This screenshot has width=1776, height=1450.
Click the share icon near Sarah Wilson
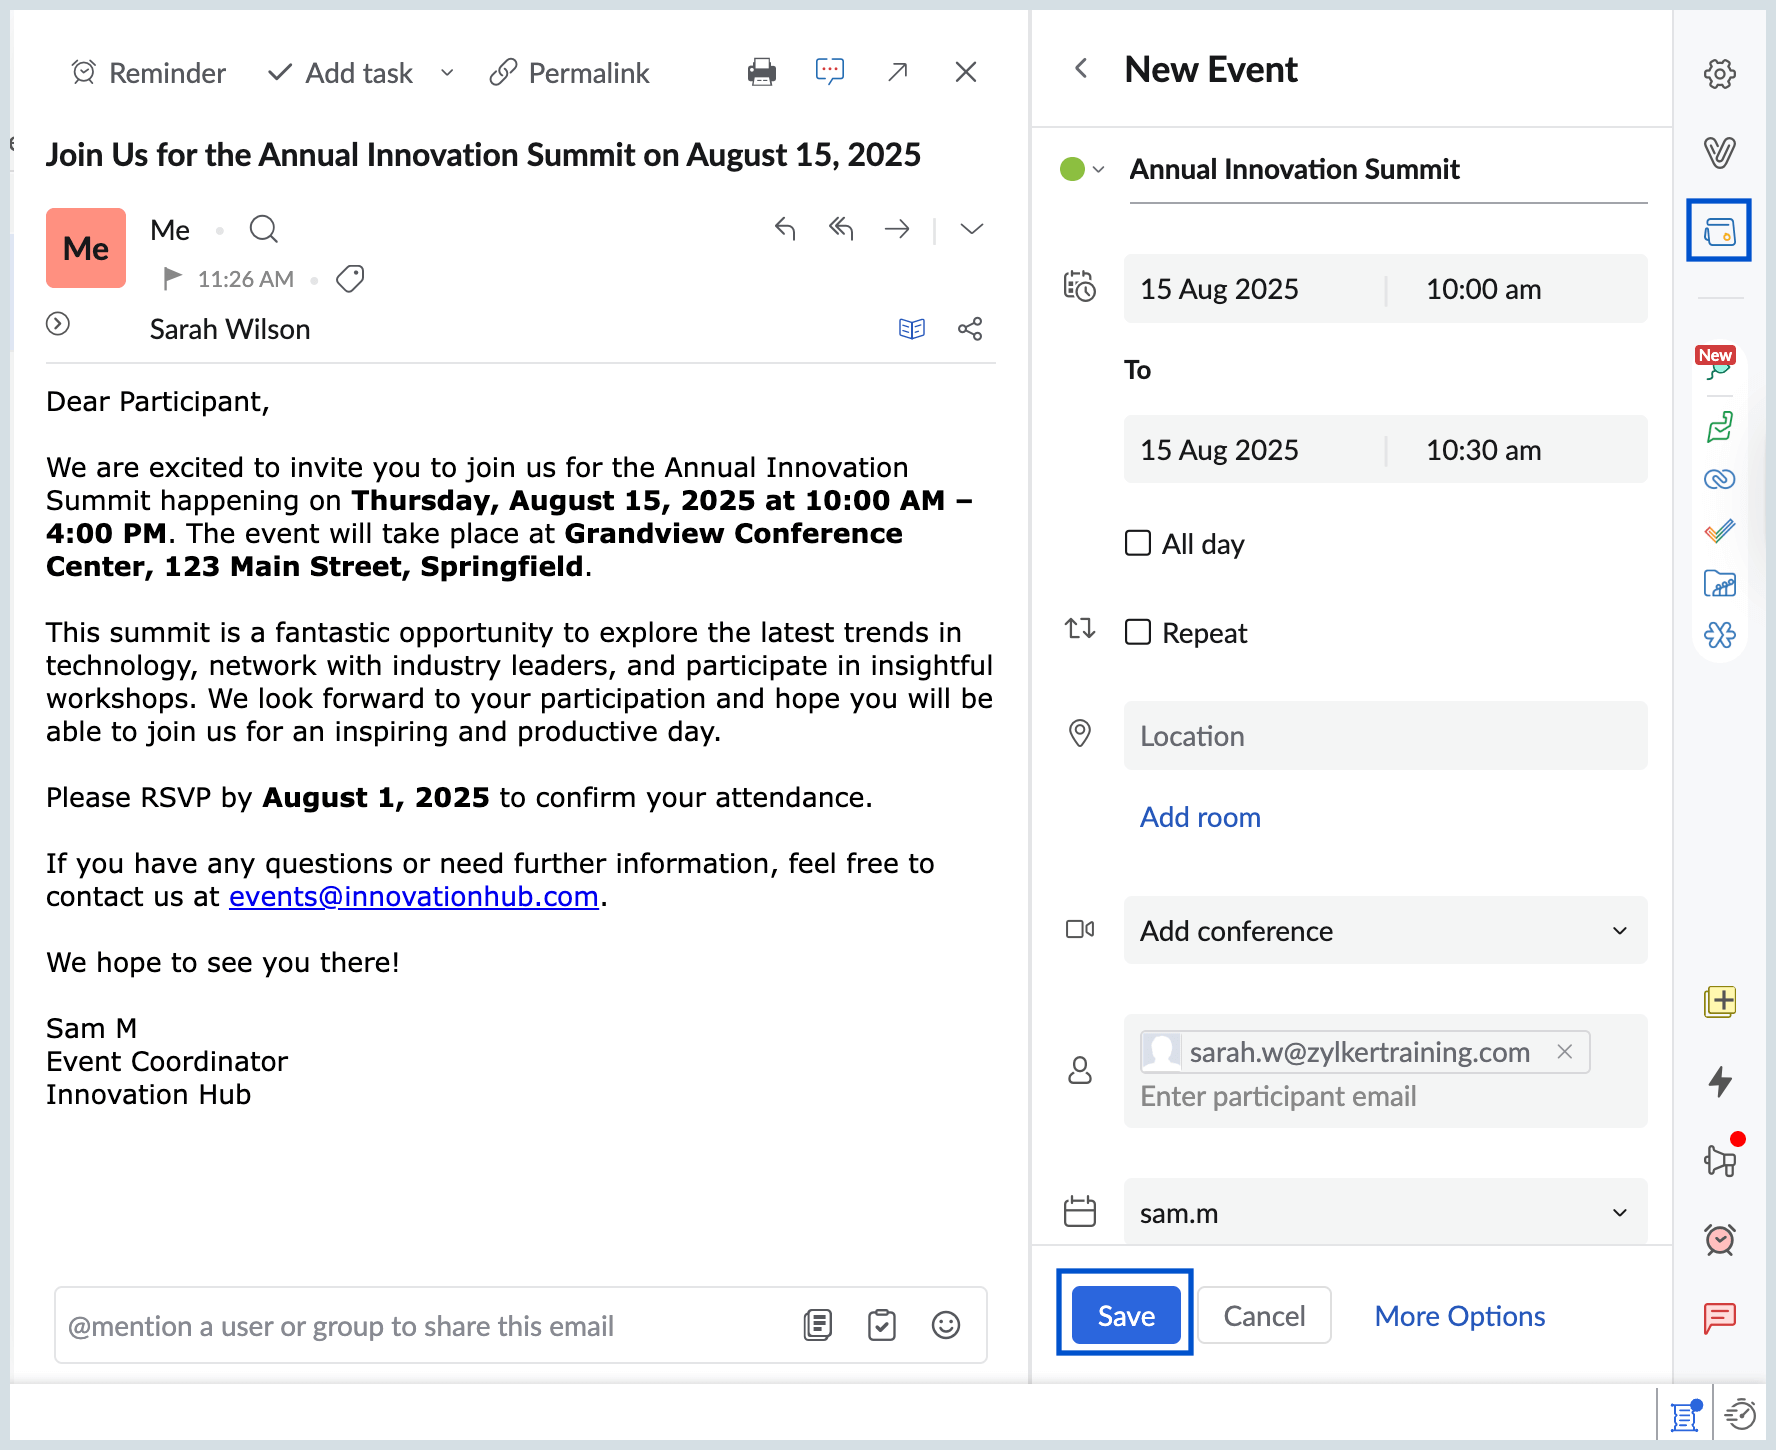tap(970, 329)
